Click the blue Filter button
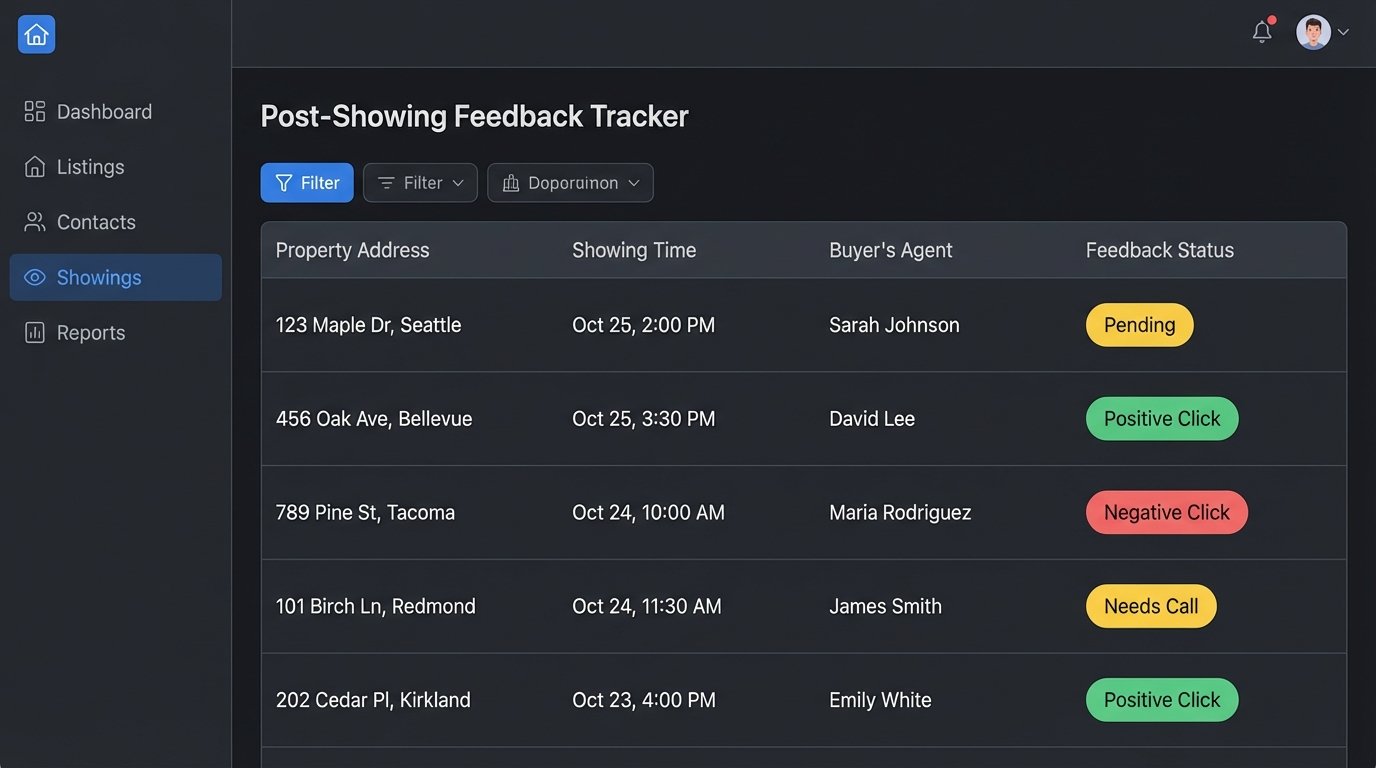This screenshot has width=1376, height=768. pyautogui.click(x=307, y=183)
